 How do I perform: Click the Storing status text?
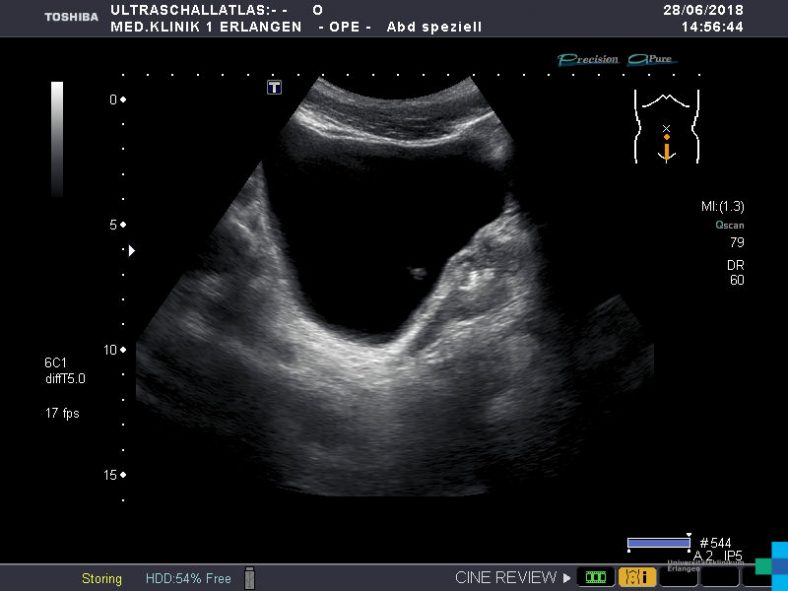click(102, 579)
